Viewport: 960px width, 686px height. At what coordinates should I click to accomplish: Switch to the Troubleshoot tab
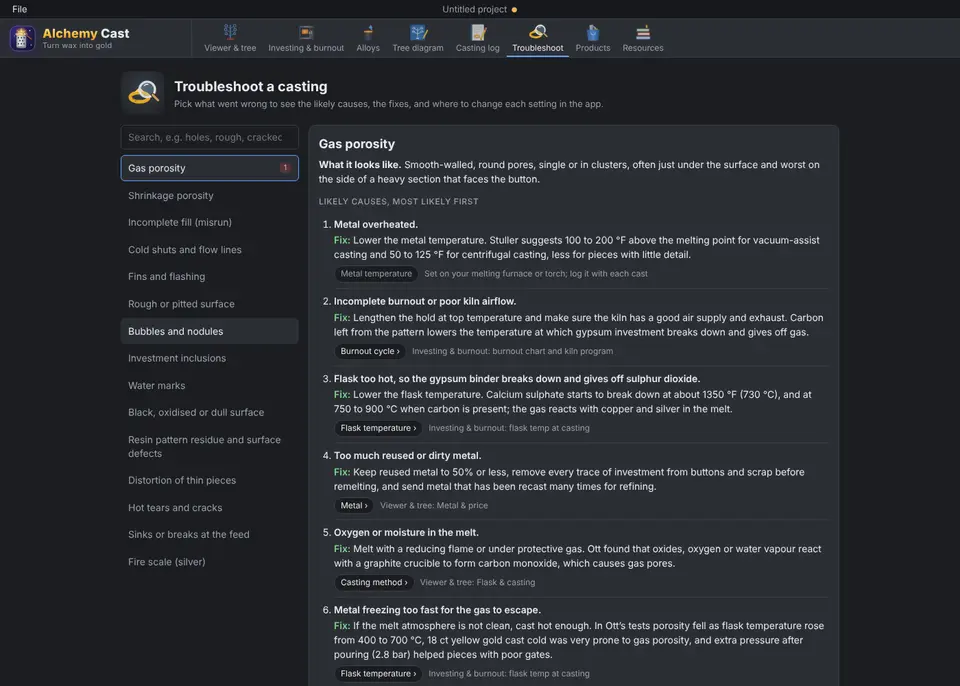[x=538, y=39]
